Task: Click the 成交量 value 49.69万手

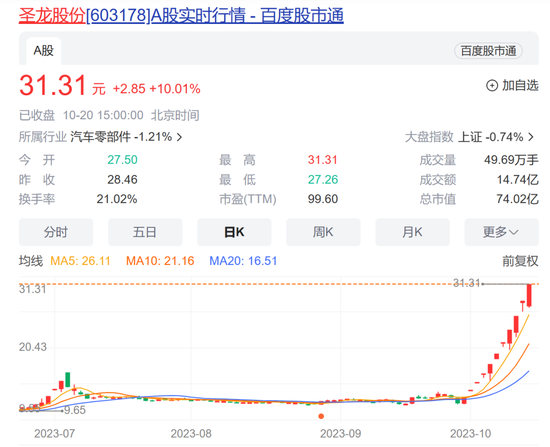Action: pyautogui.click(x=511, y=160)
